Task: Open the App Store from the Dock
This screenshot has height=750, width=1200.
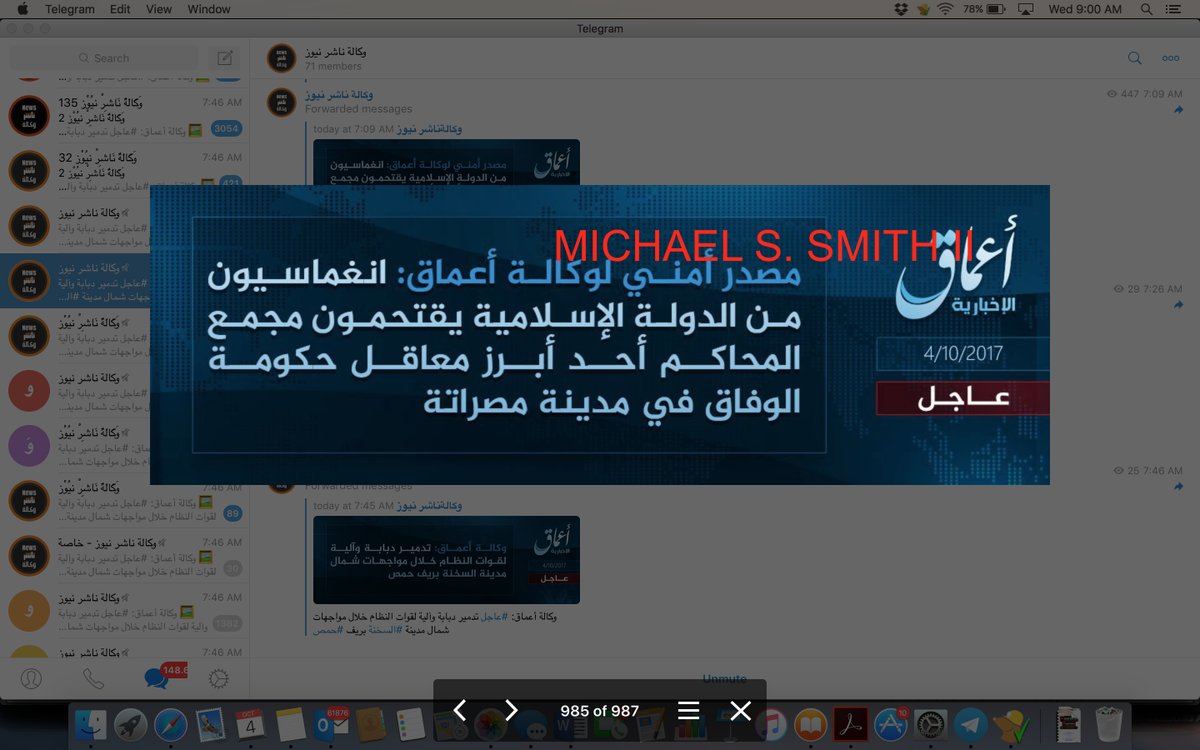Action: (x=891, y=725)
